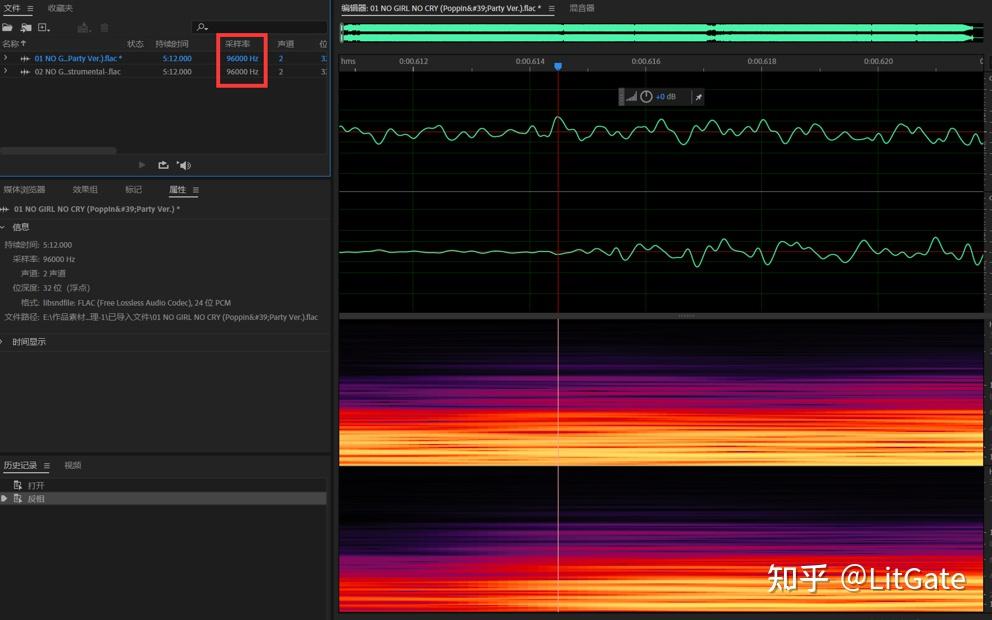The height and width of the screenshot is (620, 992).
Task: Switch to the 媒体浏览器 tab
Action: point(24,190)
